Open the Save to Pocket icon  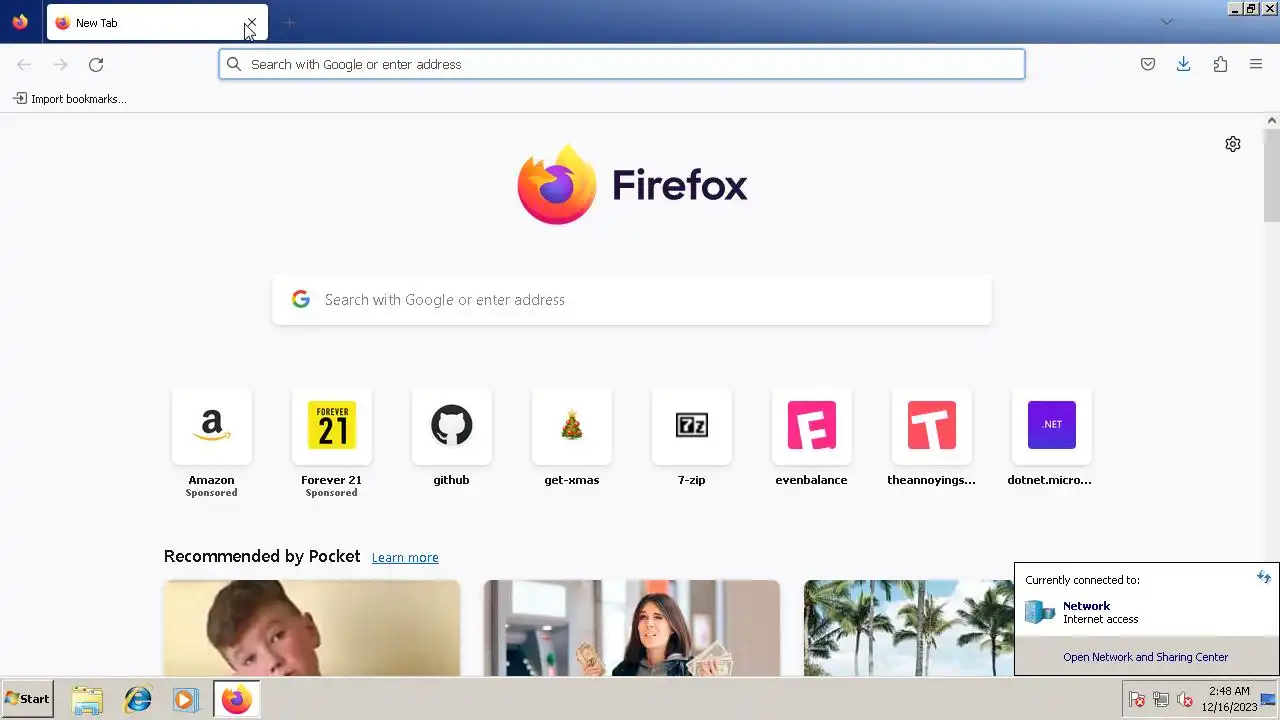[1148, 64]
